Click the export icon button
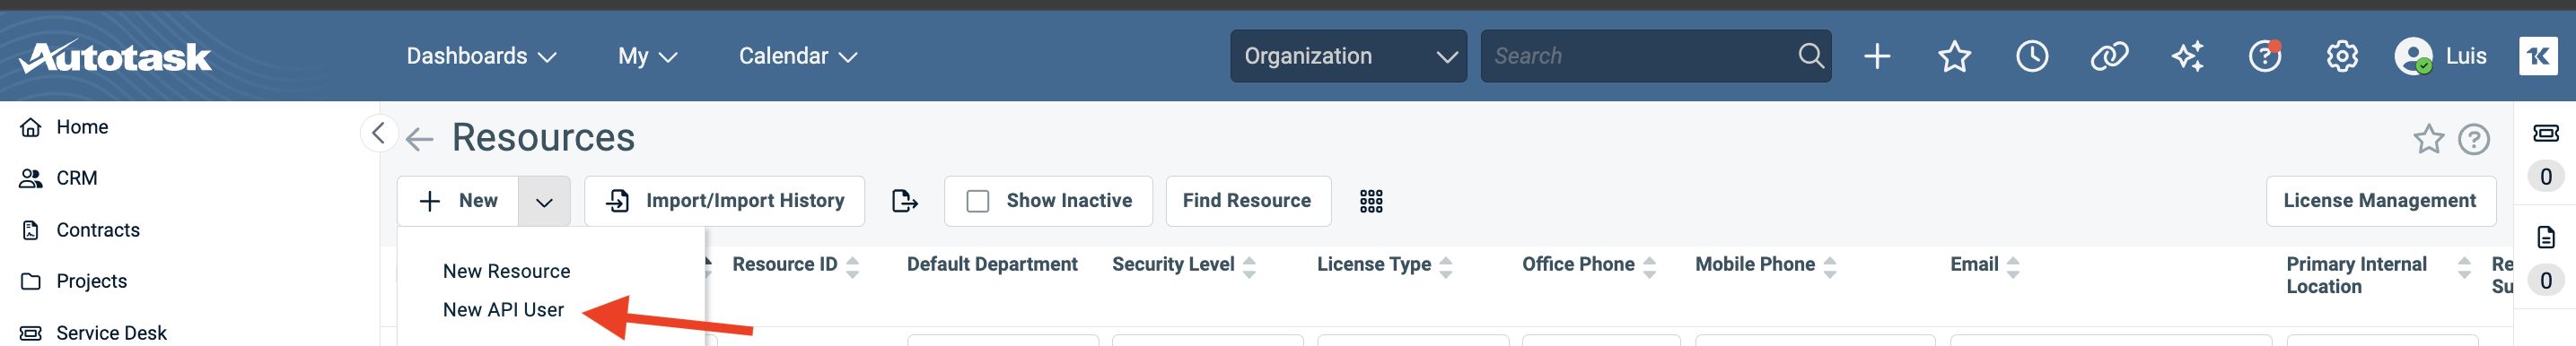Viewport: 2576px width, 346px height. click(904, 201)
